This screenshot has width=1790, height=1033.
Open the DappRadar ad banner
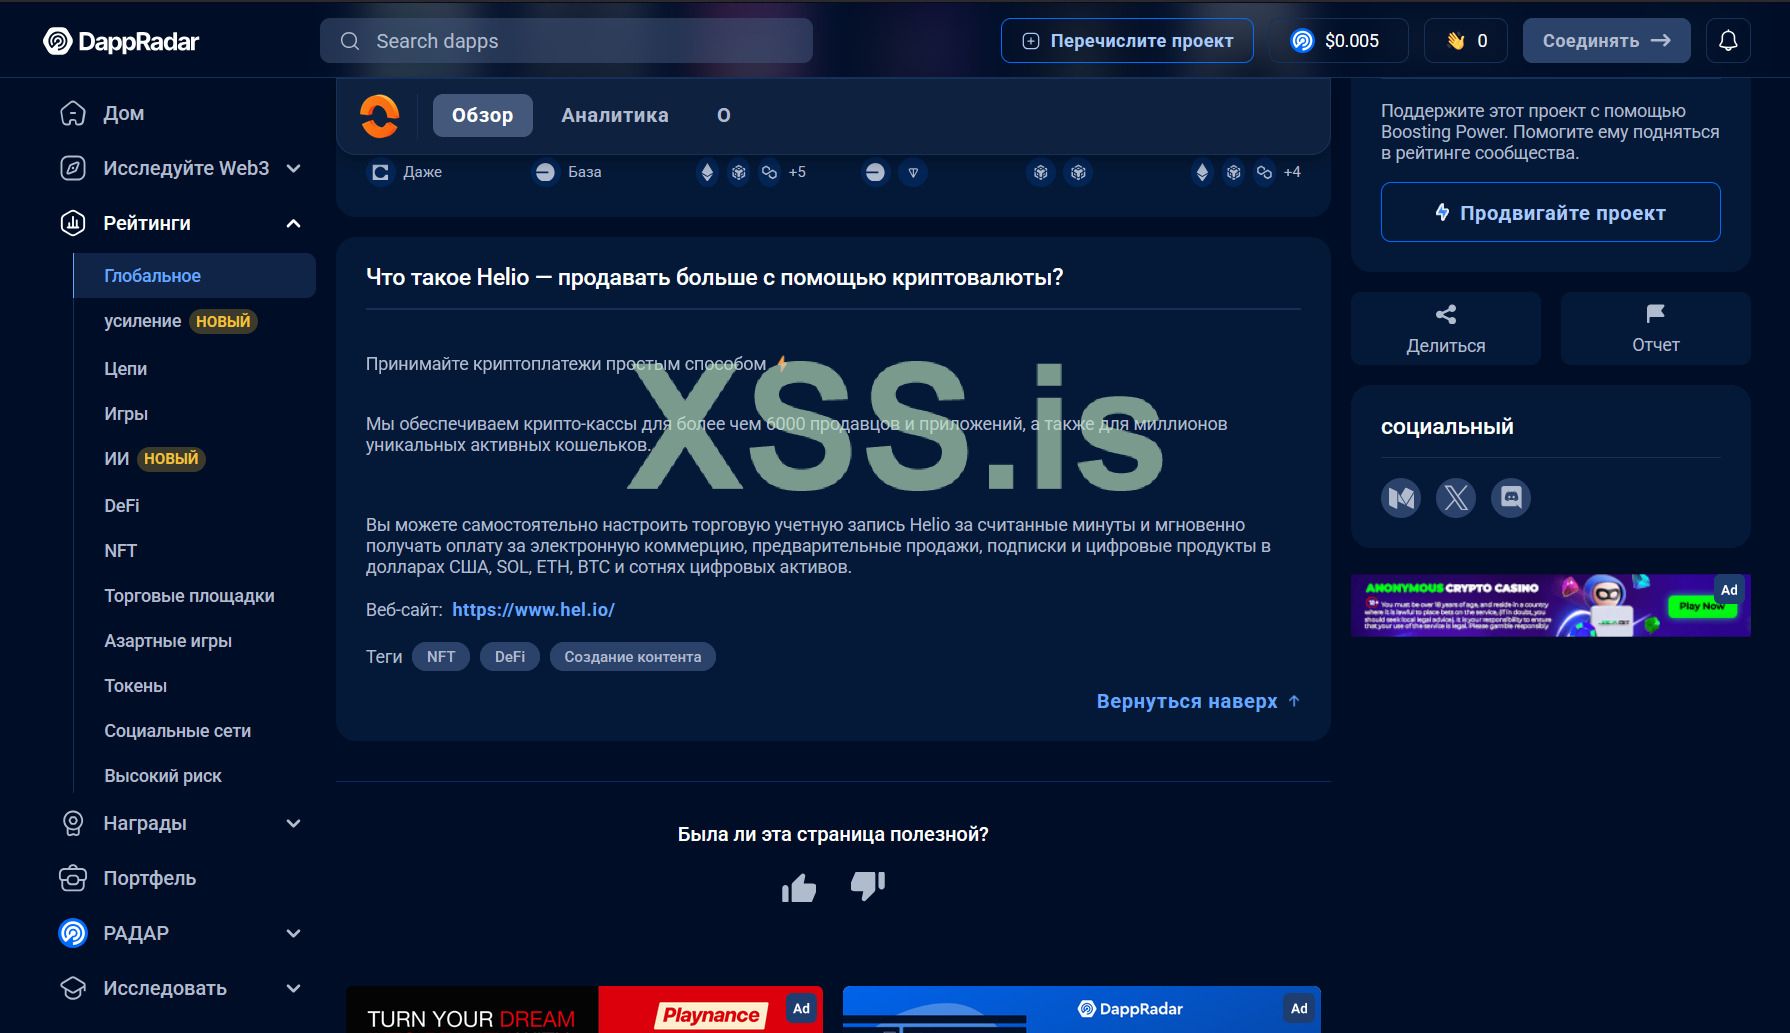click(1082, 1010)
